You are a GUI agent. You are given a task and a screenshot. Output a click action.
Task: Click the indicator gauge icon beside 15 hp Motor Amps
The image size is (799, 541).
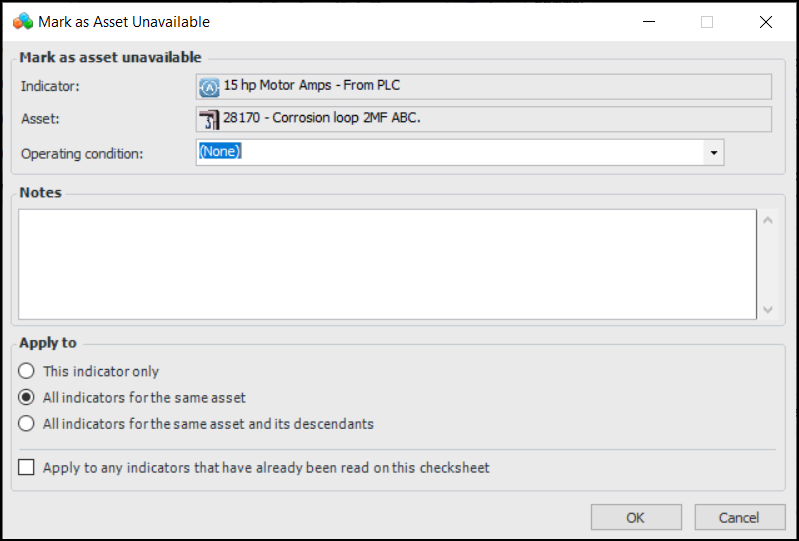click(x=209, y=86)
